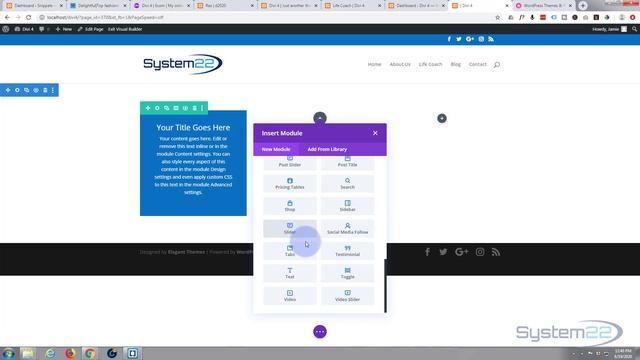The image size is (640, 360).
Task: Click the Windows Start button
Action: coord(8,353)
